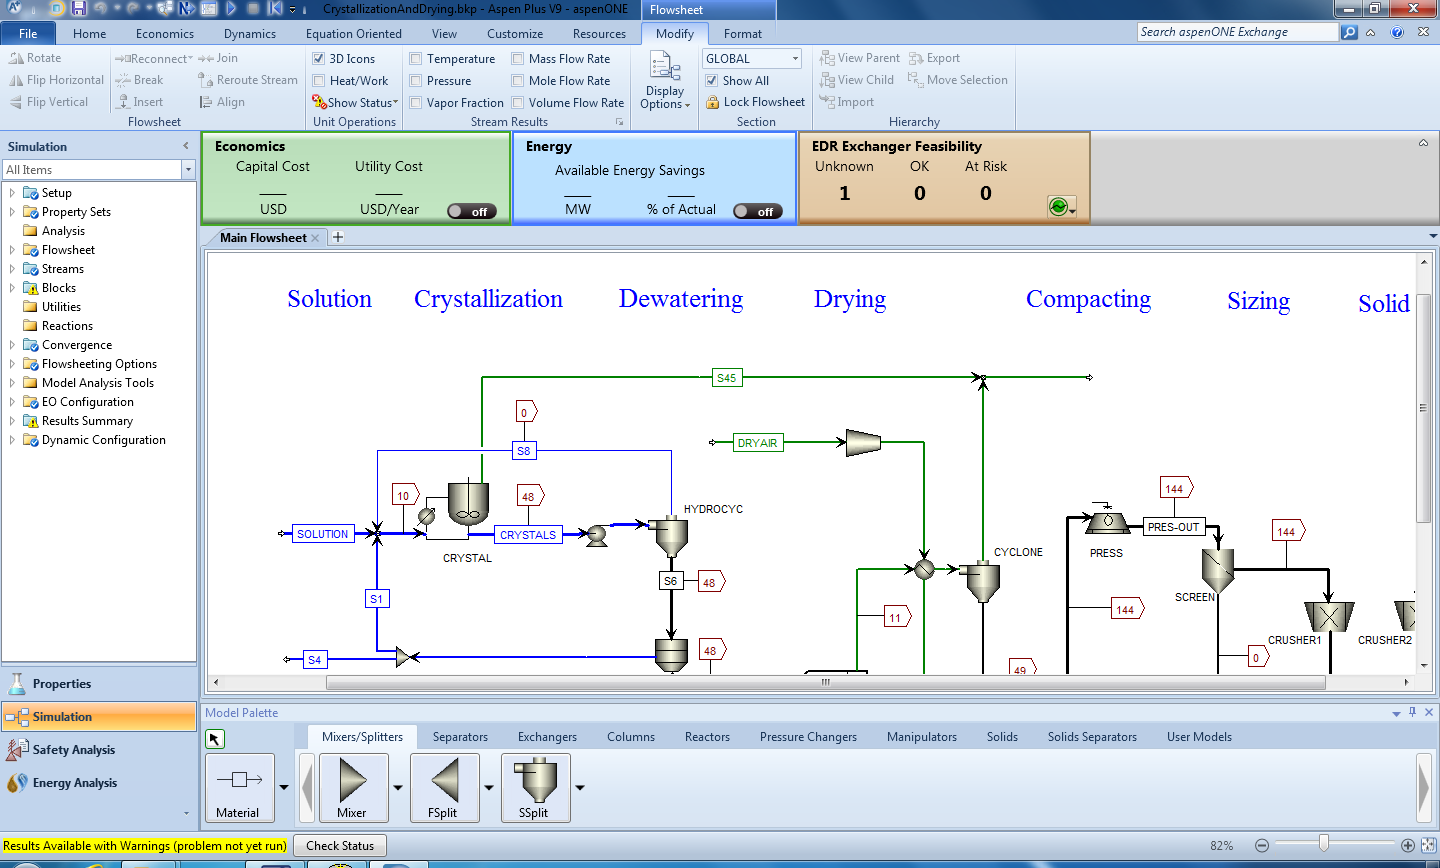
Task: Toggle the 3D Icons checkbox
Action: click(319, 59)
